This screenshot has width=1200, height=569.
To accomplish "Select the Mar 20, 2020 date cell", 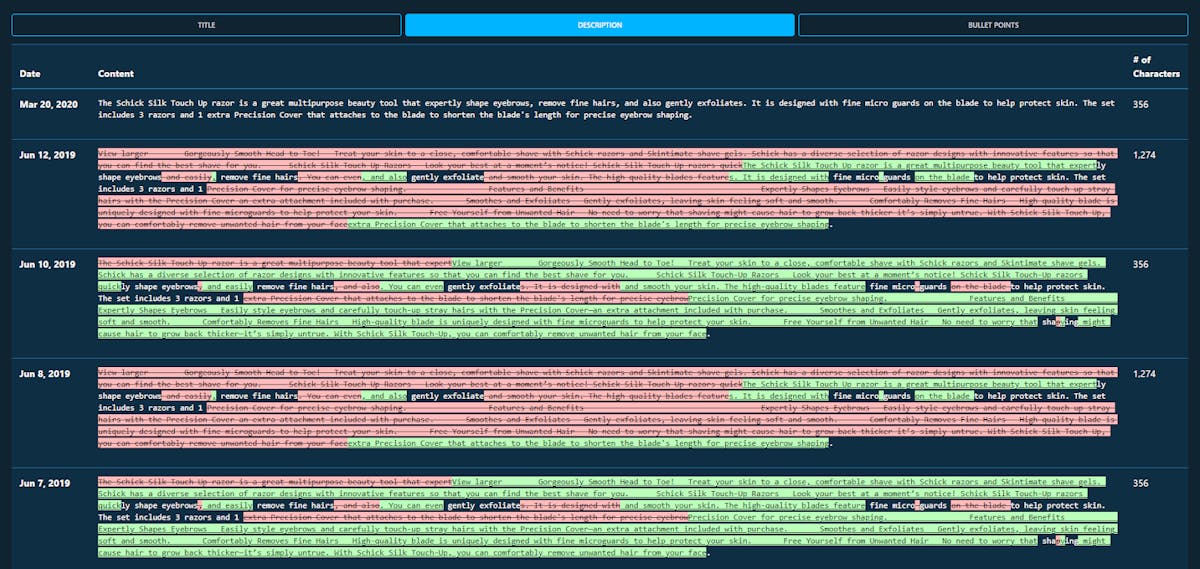I will click(x=48, y=103).
